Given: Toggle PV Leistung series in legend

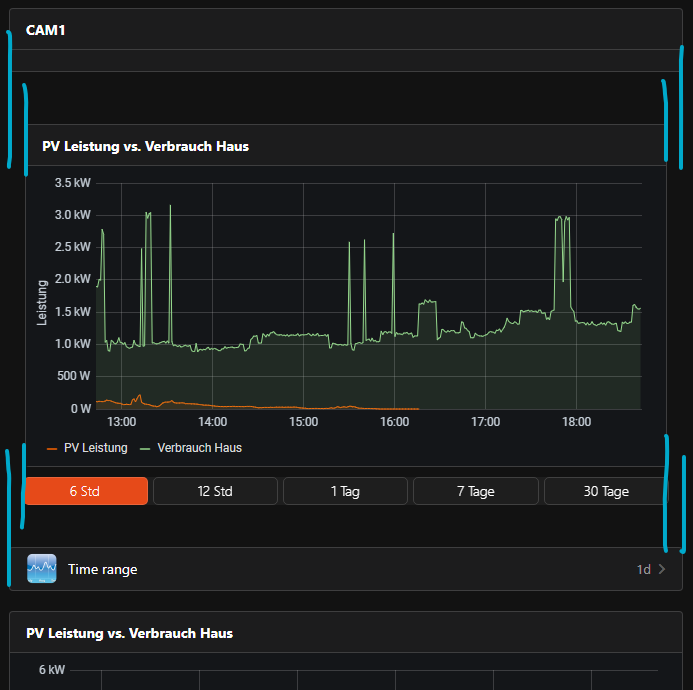Looking at the screenshot, I should tap(95, 448).
